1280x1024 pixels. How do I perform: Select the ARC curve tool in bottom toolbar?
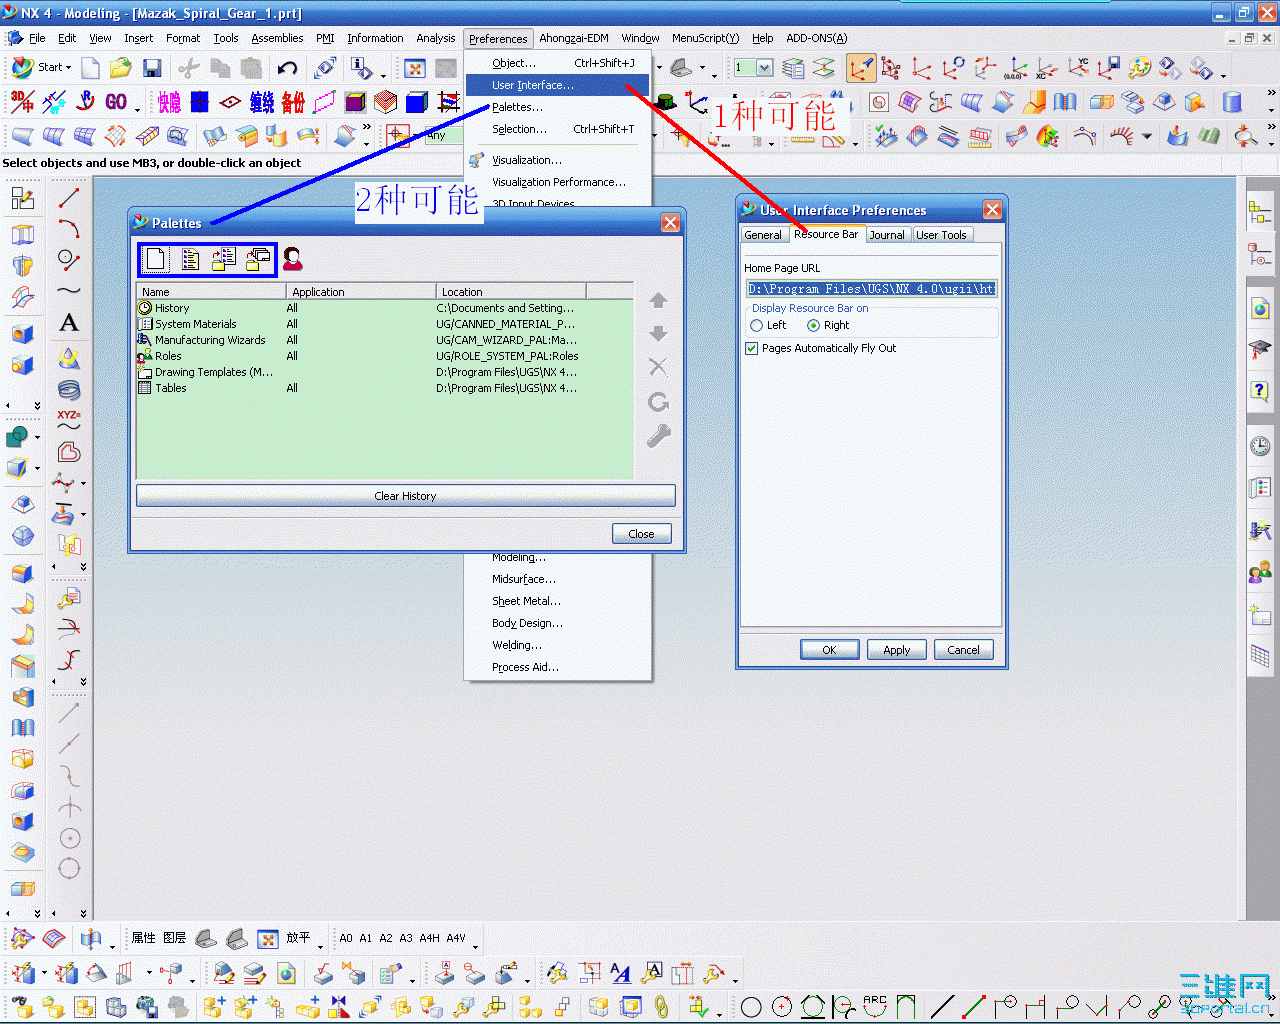point(875,1005)
